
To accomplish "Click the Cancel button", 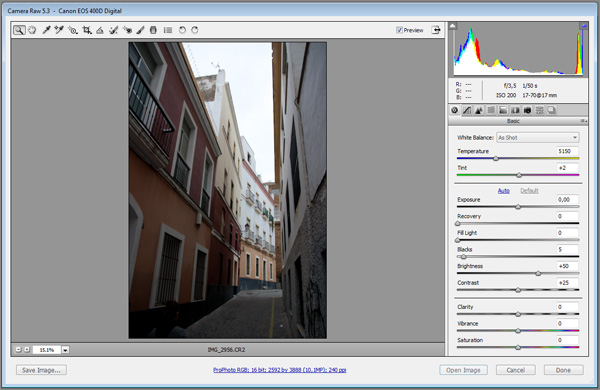I will click(515, 370).
